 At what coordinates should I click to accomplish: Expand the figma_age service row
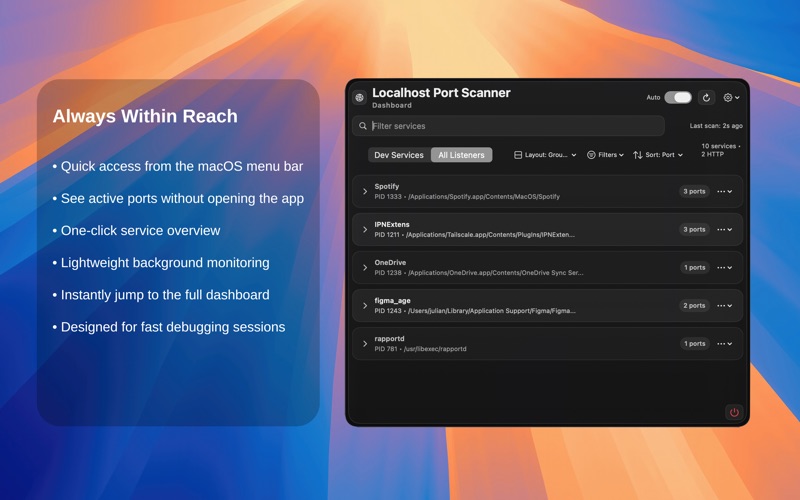pos(365,306)
